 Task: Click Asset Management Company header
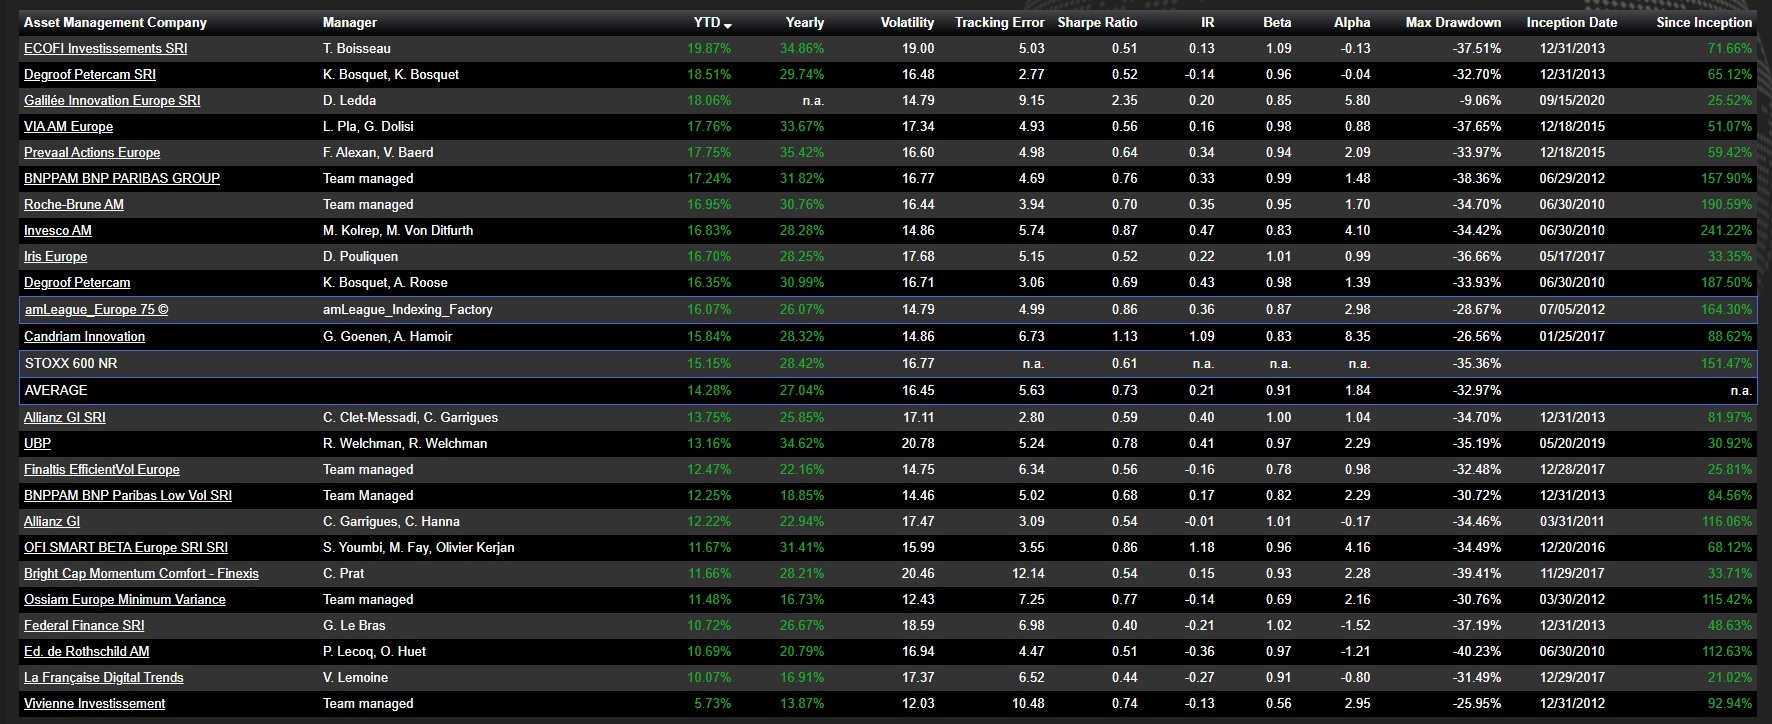tap(115, 22)
